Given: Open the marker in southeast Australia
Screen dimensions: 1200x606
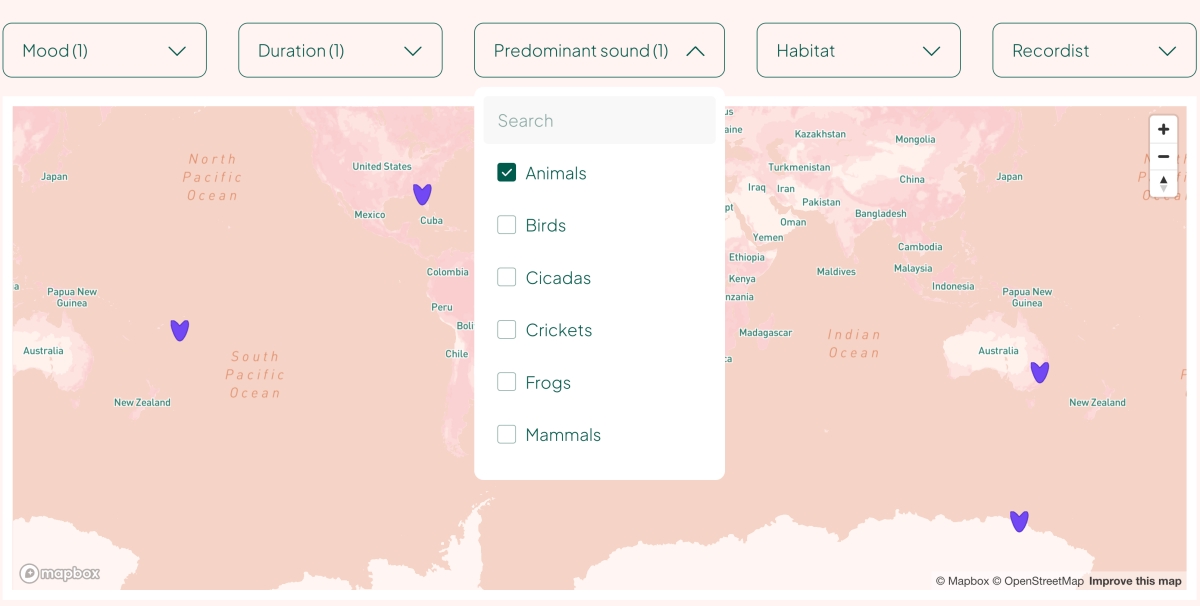Looking at the screenshot, I should click(x=1040, y=372).
